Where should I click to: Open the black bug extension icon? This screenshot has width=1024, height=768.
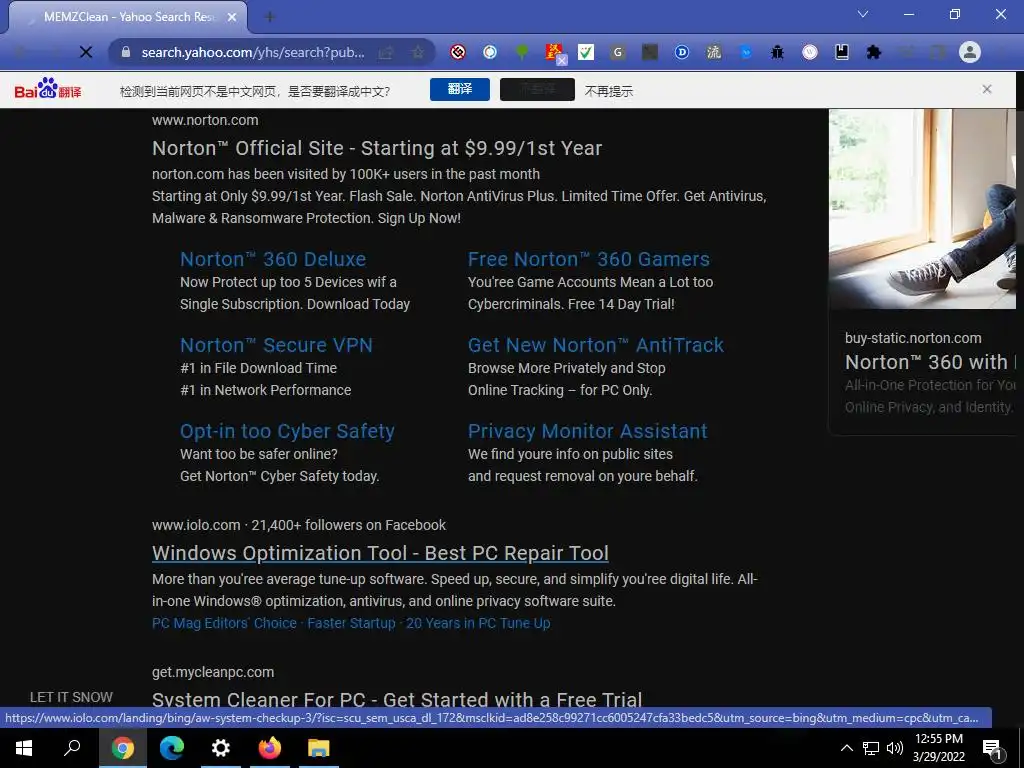[777, 52]
